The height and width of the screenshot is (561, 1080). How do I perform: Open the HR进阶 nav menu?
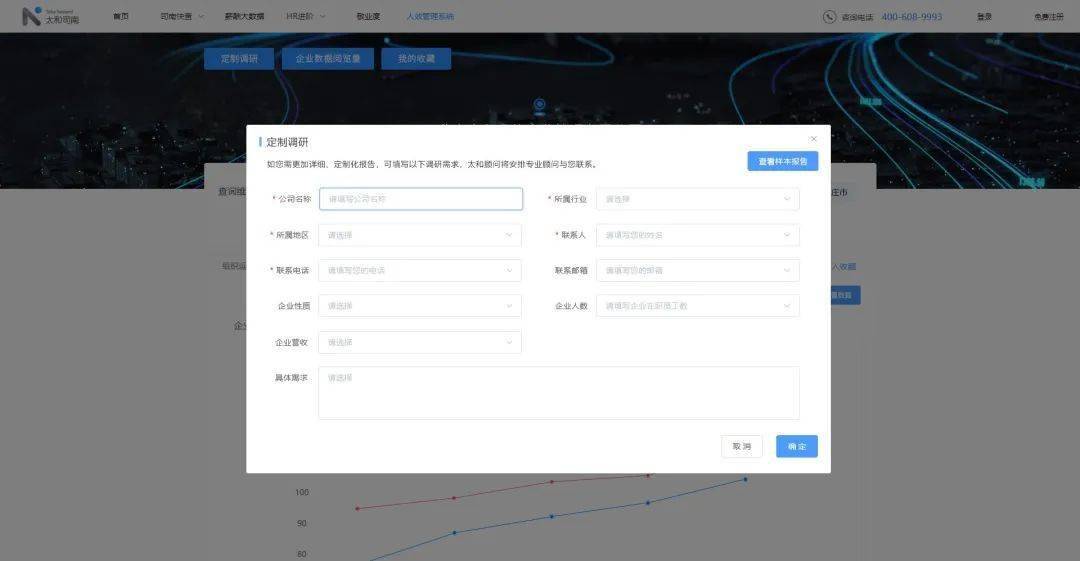[x=306, y=17]
